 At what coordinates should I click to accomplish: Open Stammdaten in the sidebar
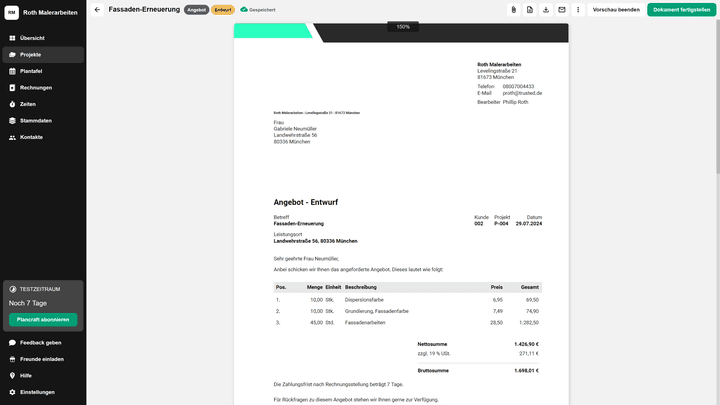(x=35, y=120)
